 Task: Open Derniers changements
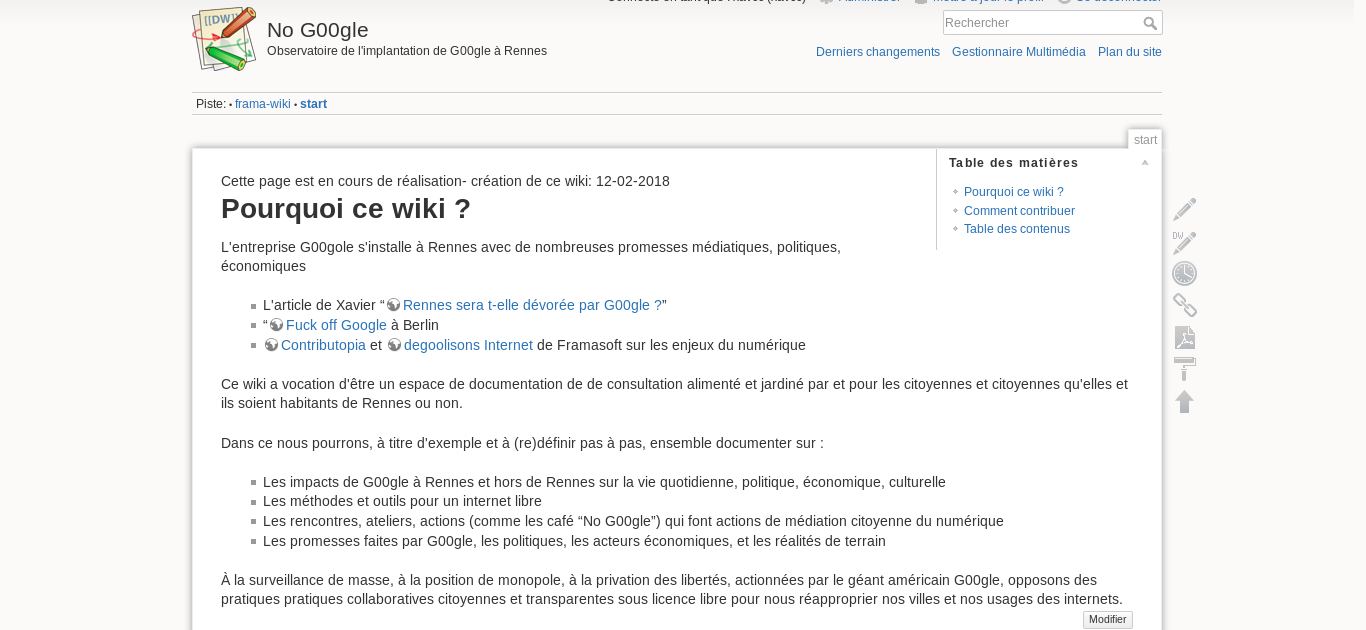(x=877, y=52)
